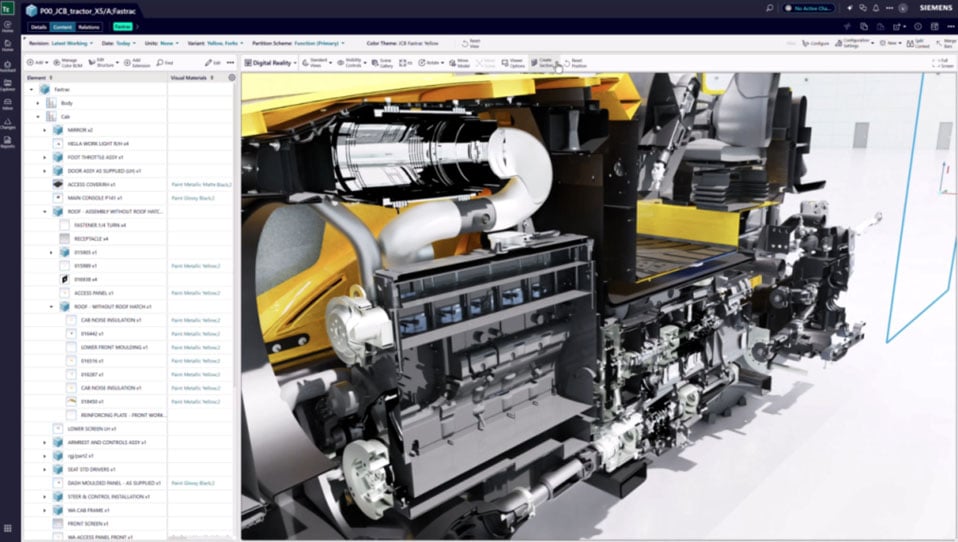958x542 pixels.
Task: Open notifications bell icon
Action: click(876, 8)
